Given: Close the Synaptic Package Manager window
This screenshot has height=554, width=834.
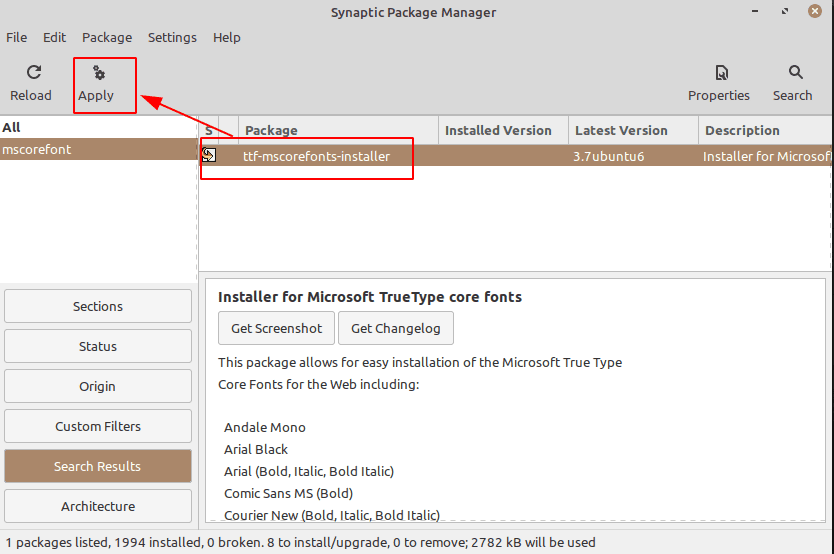Looking at the screenshot, I should click(x=815, y=11).
